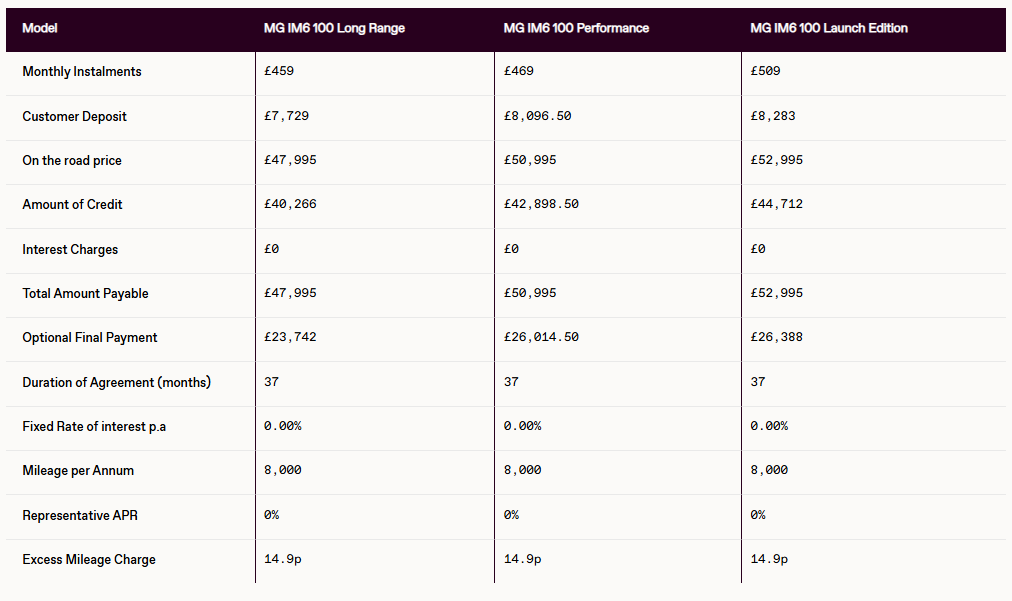
Task: Click the On the road price label
Action: pyautogui.click(x=72, y=160)
